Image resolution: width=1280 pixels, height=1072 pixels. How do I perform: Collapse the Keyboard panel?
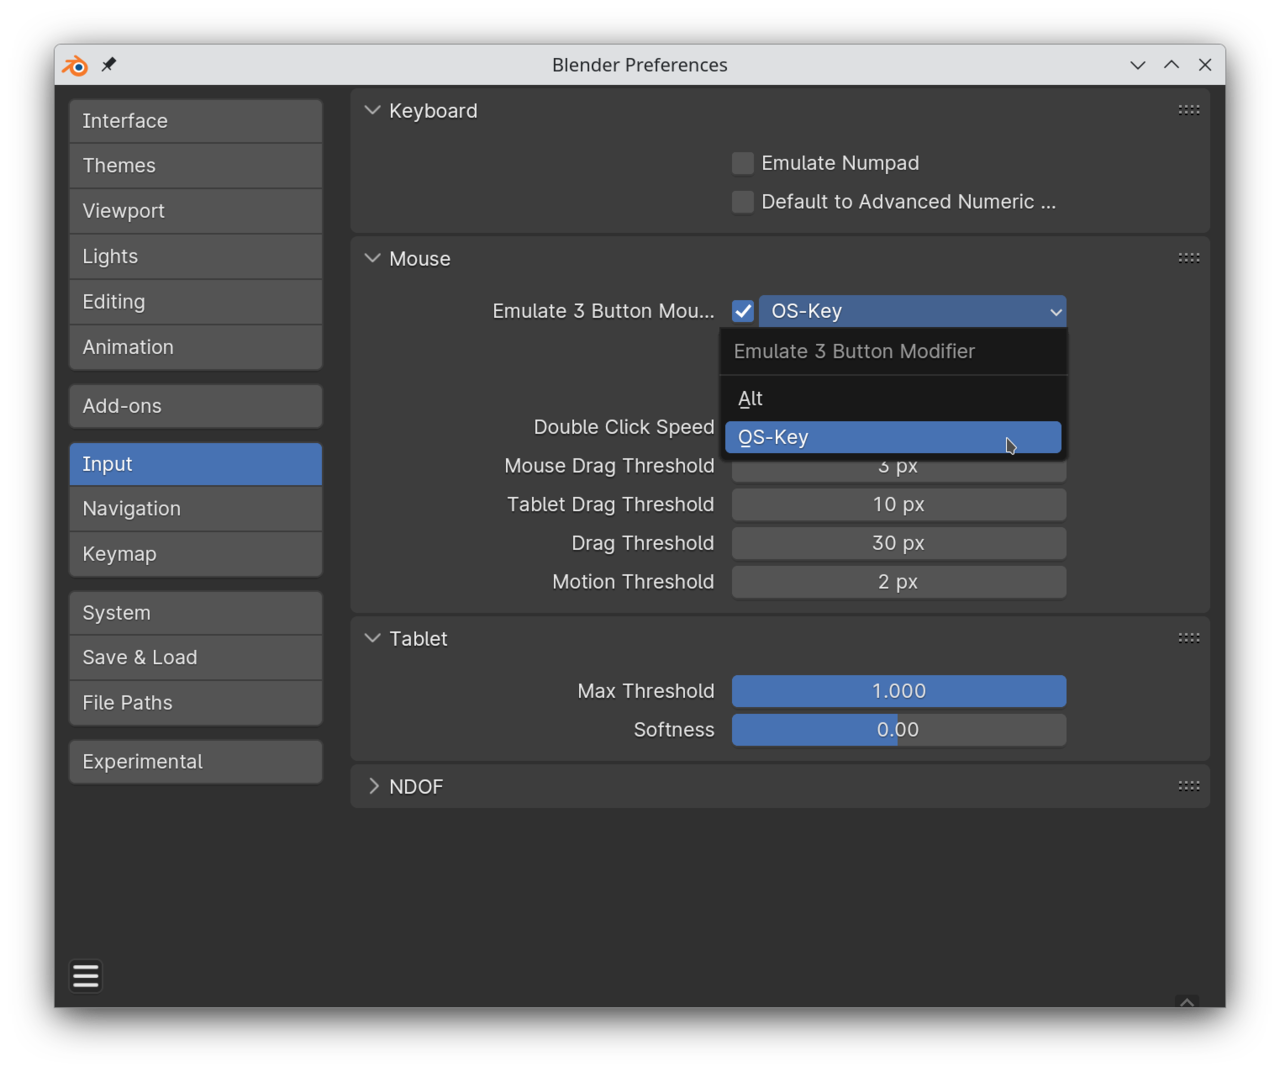[x=373, y=110]
